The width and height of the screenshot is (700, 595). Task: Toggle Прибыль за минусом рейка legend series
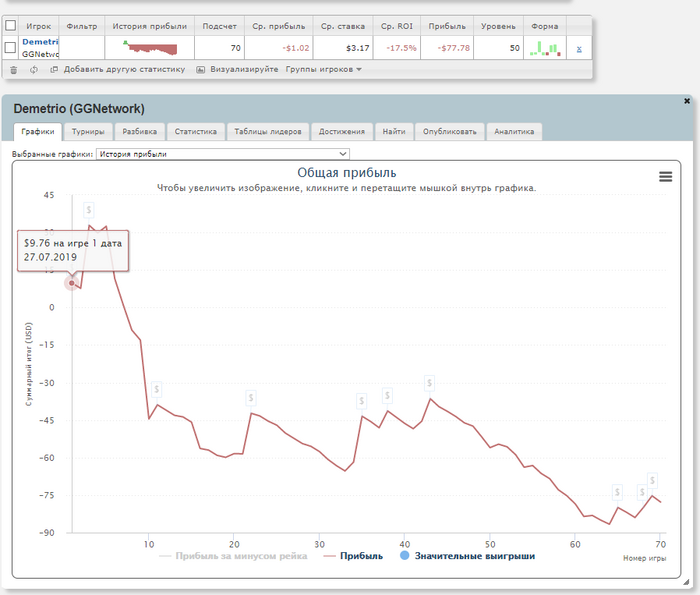233,556
